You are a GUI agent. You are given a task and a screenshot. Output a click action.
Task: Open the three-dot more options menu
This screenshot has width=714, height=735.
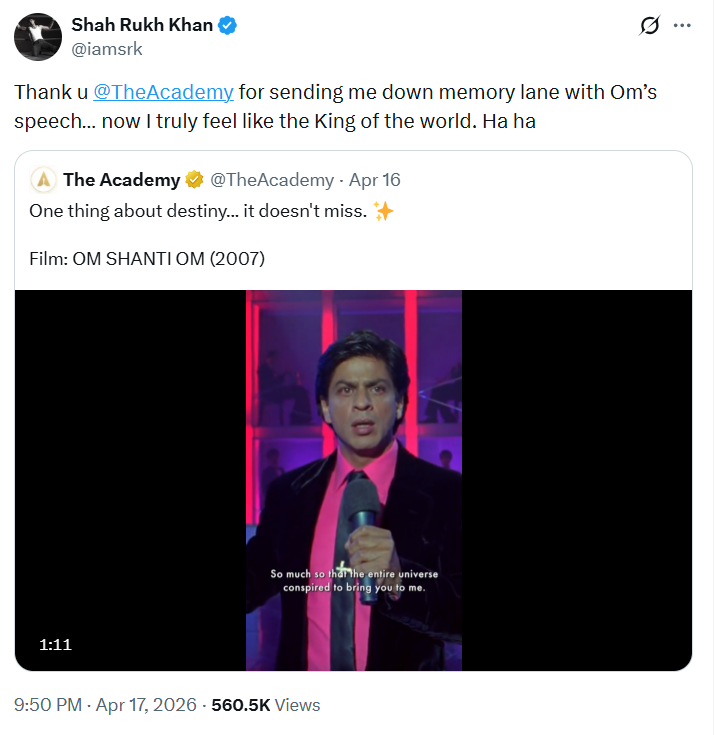(x=683, y=26)
